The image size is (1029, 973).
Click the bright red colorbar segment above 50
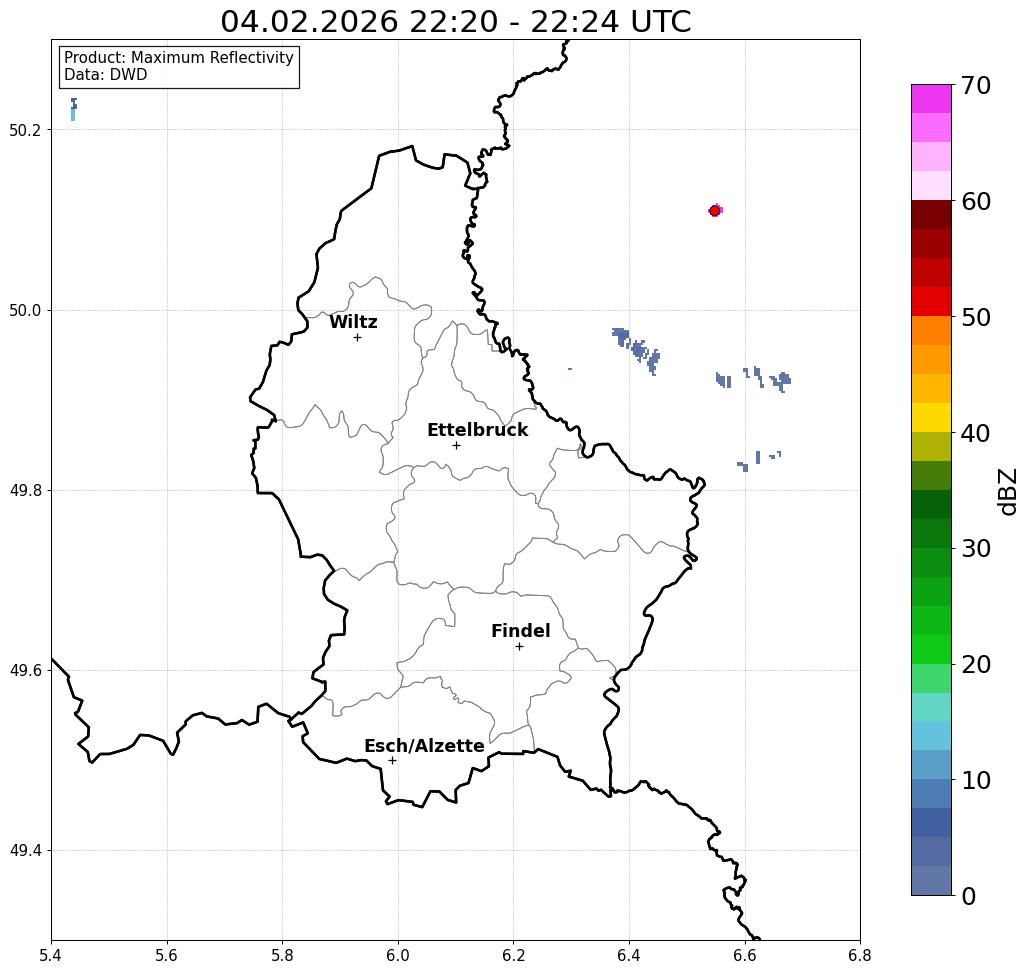point(931,302)
